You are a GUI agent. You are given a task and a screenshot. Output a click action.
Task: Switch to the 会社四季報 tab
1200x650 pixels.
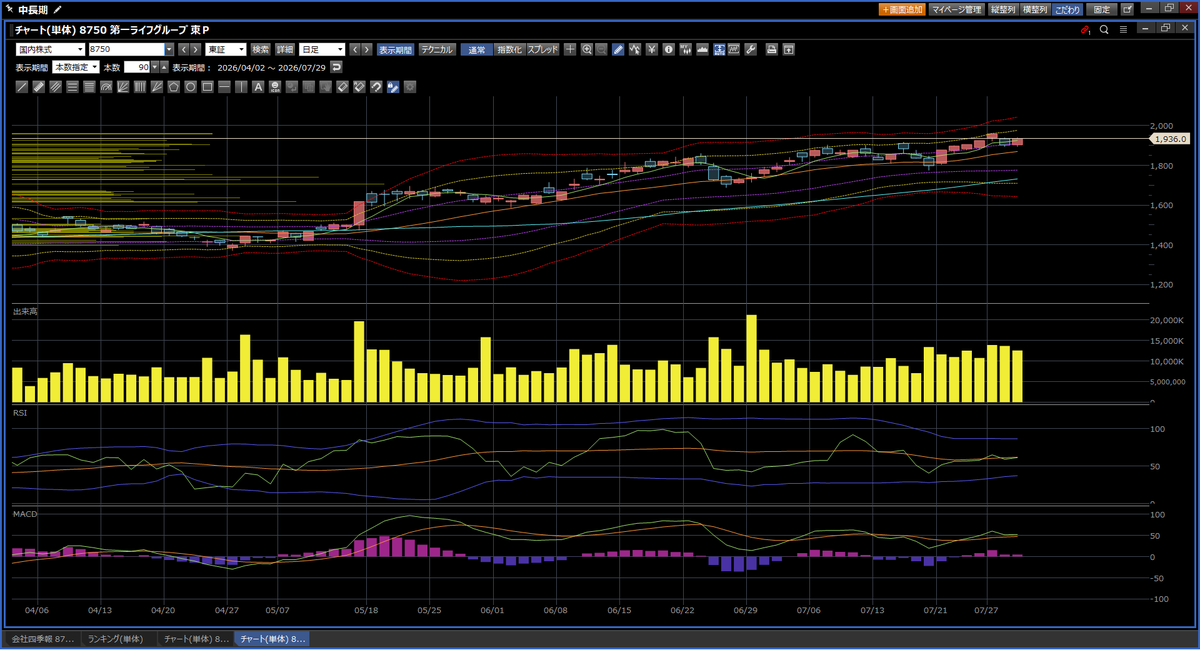click(x=41, y=638)
